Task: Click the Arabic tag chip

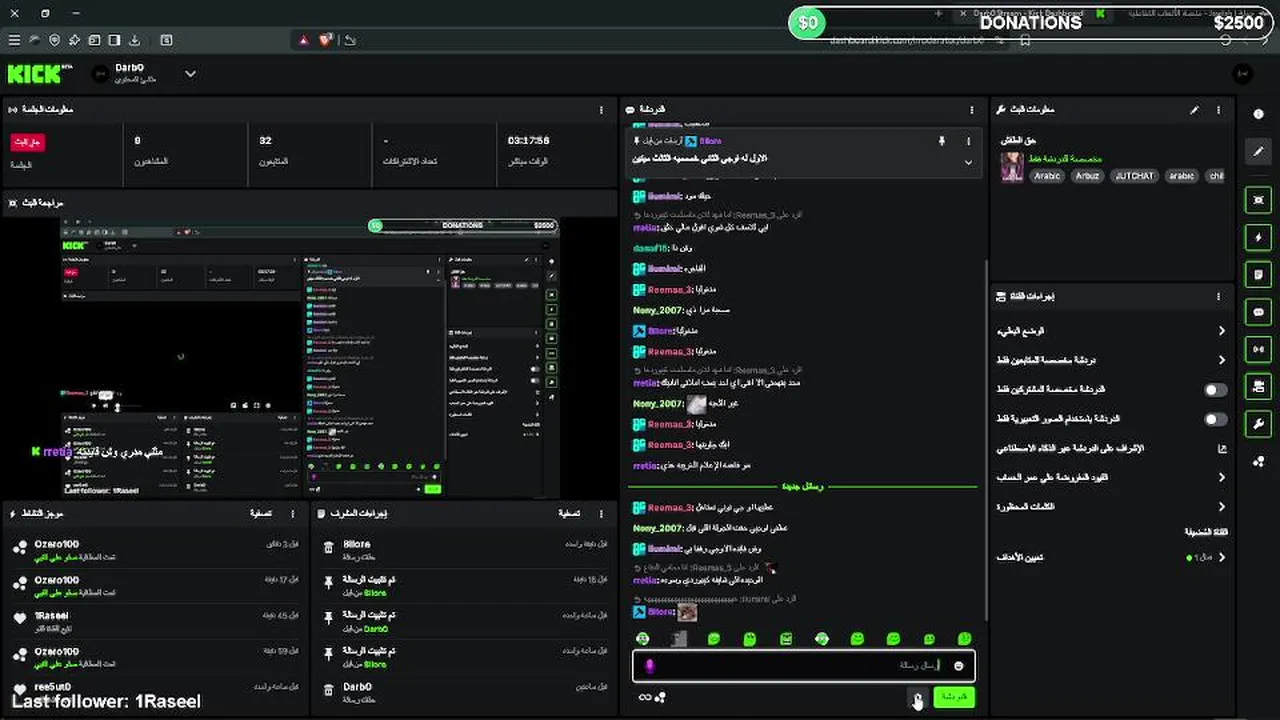Action: coord(1047,176)
